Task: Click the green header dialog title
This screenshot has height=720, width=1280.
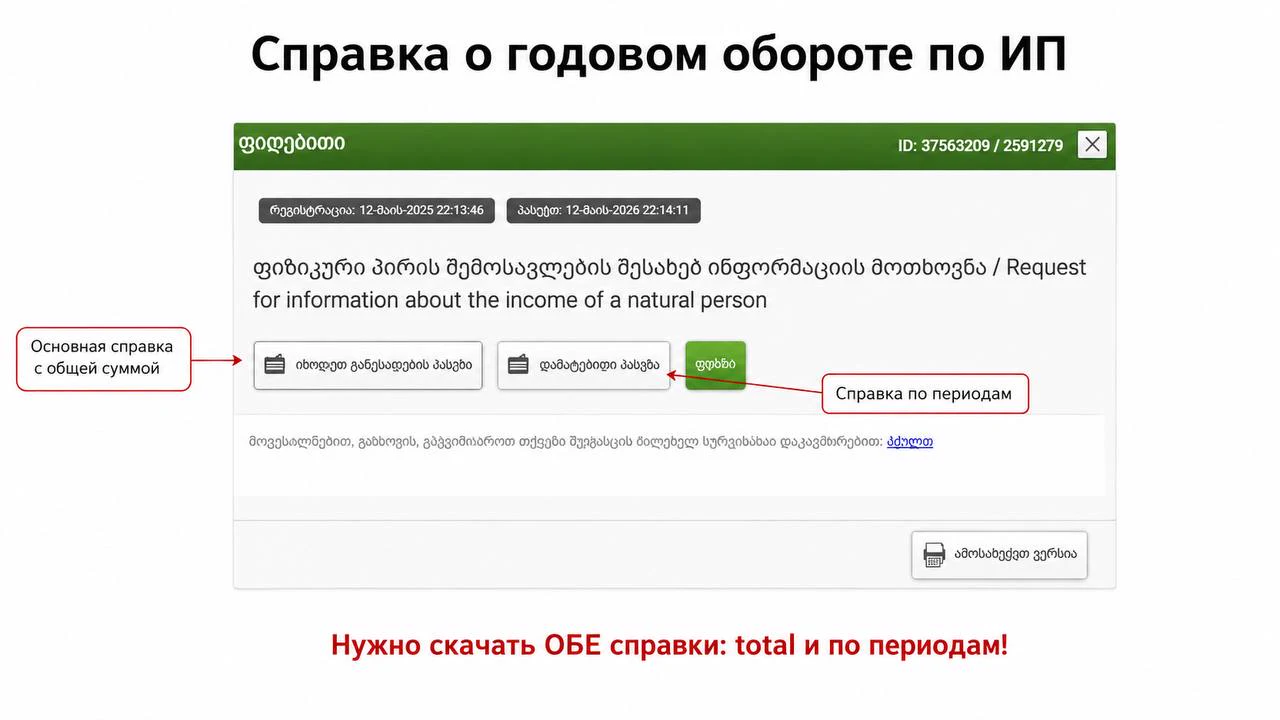Action: click(x=291, y=143)
